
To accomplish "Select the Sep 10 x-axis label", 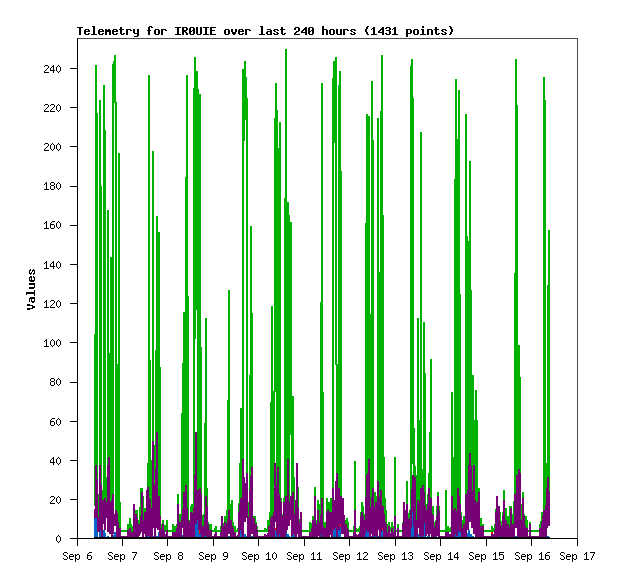I will [x=259, y=556].
